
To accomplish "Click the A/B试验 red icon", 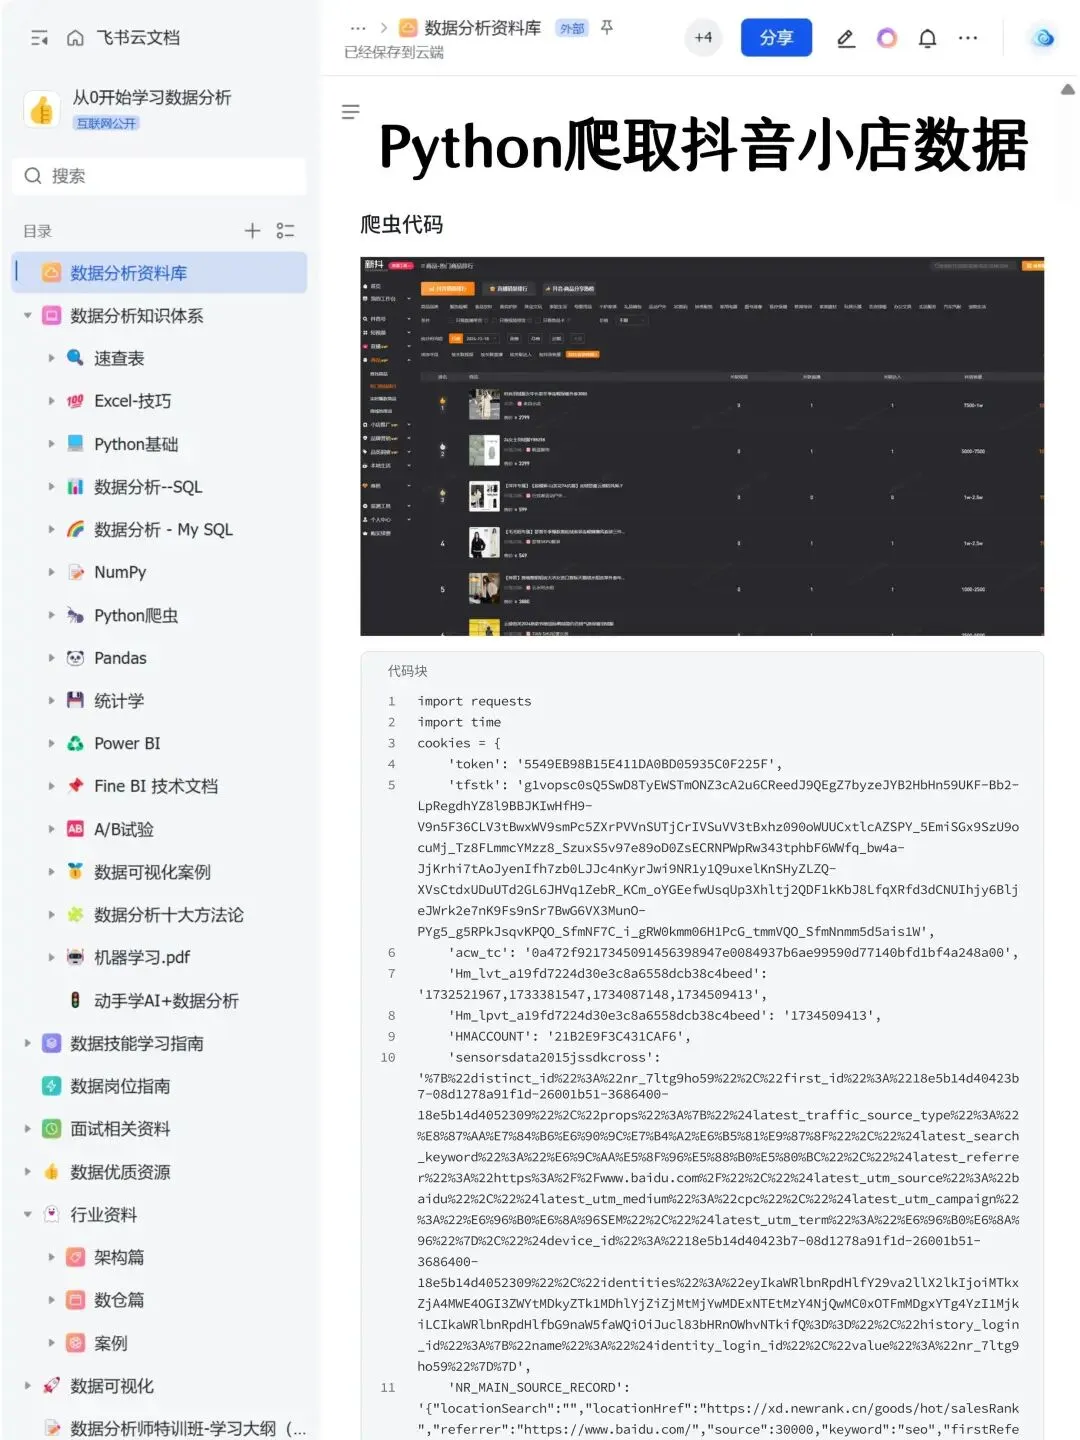I will (75, 829).
